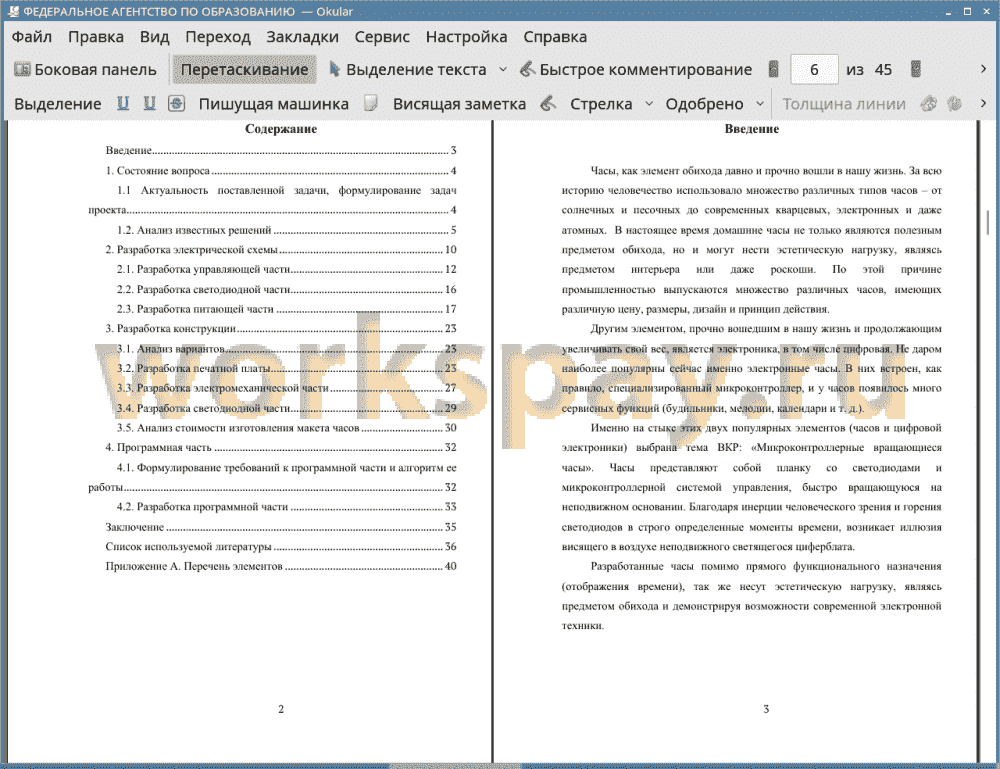Click the Okular window icon in title bar

[x=13, y=11]
